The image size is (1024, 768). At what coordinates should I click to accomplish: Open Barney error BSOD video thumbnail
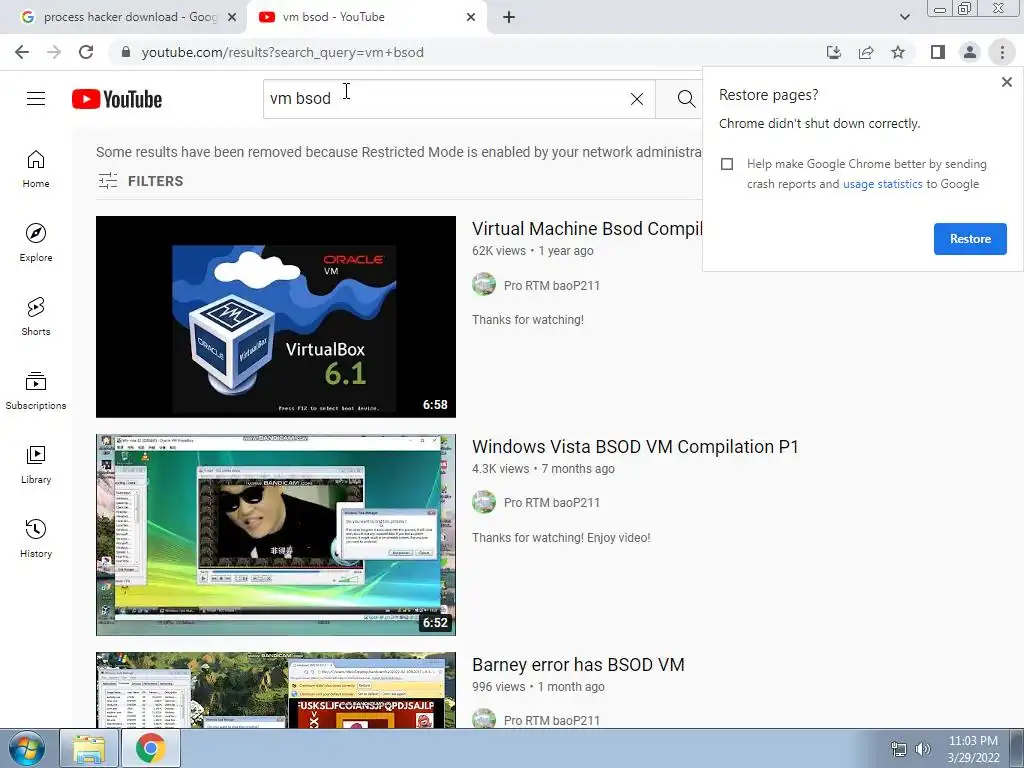(x=276, y=690)
